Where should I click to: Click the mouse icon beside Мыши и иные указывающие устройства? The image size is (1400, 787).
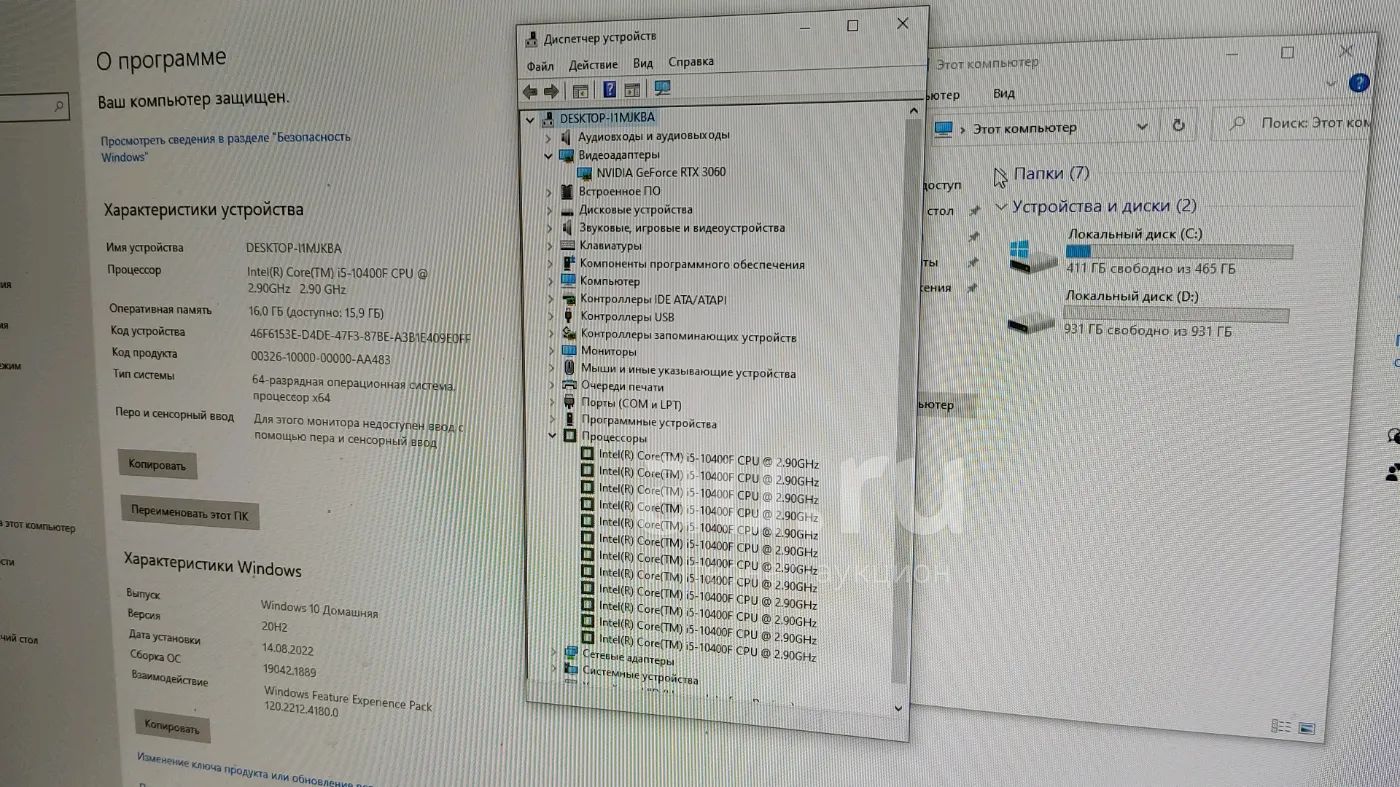[569, 369]
